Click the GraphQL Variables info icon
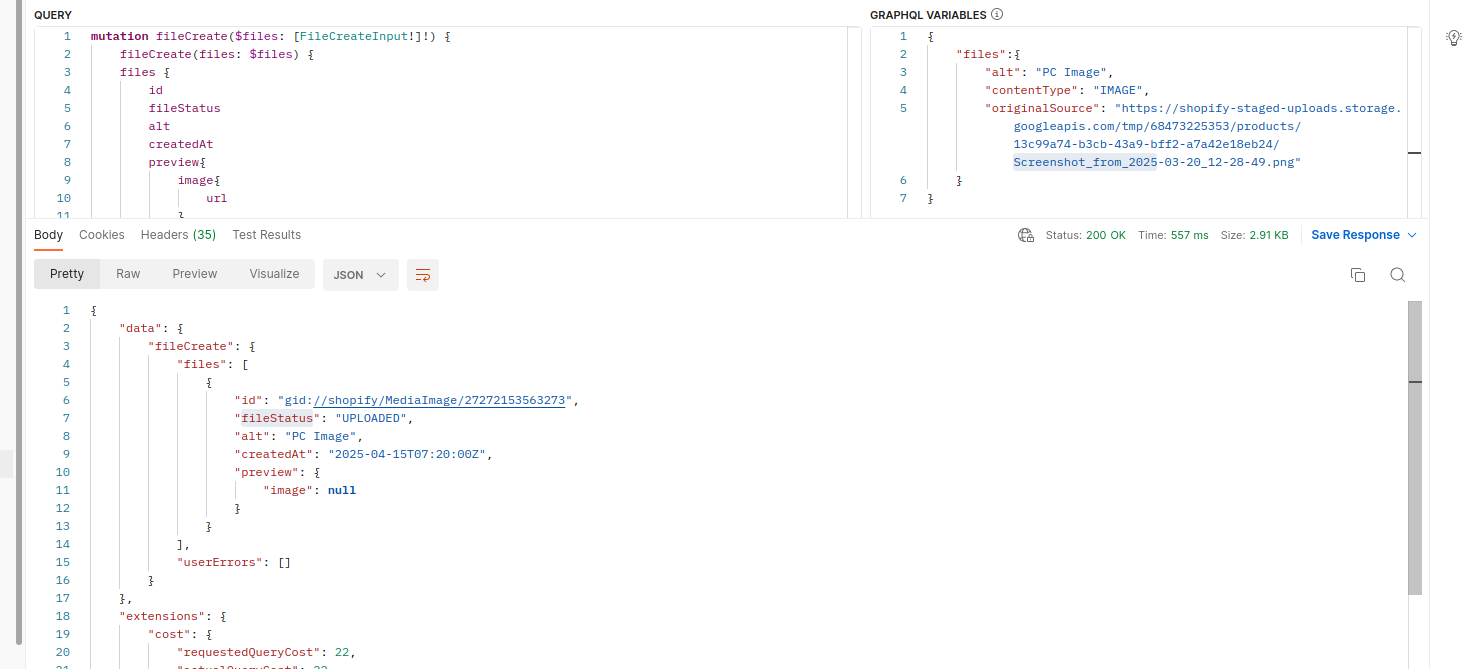 point(997,15)
